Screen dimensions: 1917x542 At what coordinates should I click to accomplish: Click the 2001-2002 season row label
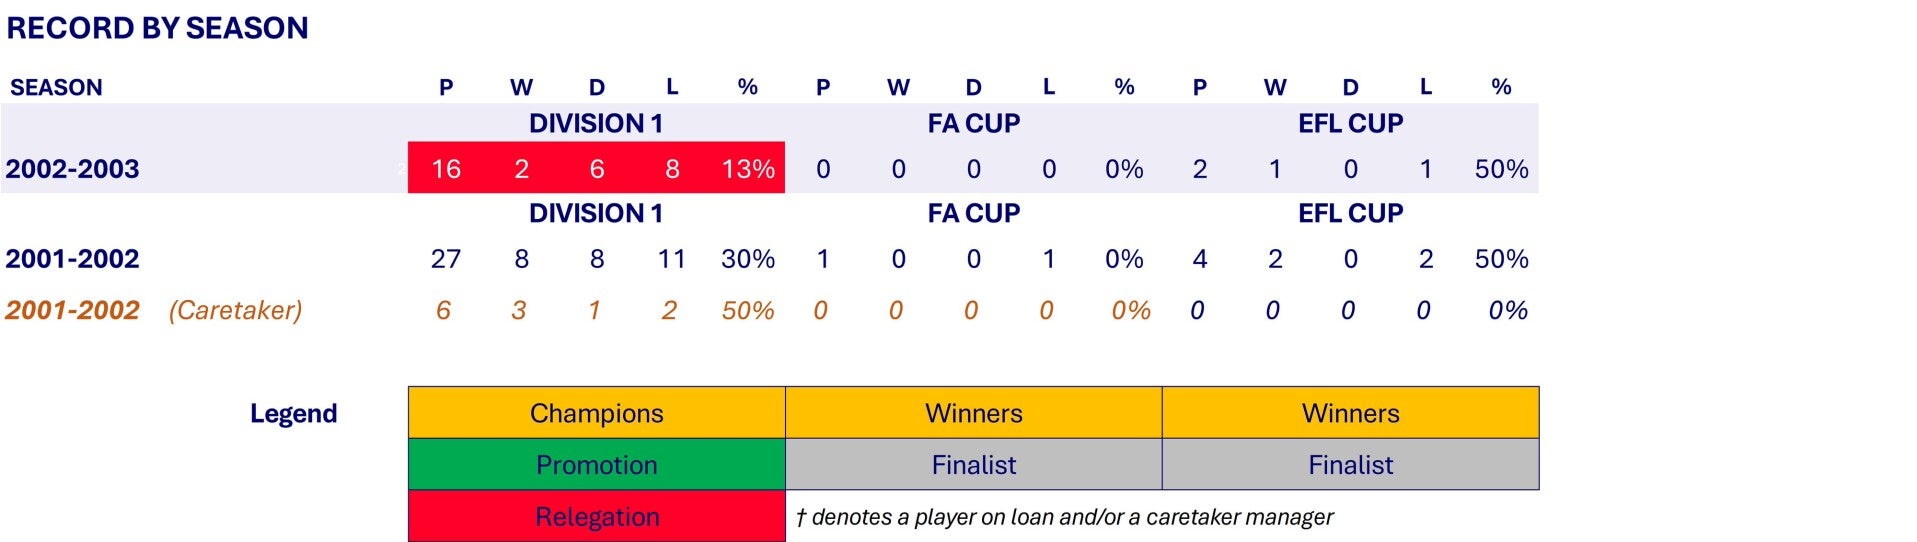[x=72, y=259]
